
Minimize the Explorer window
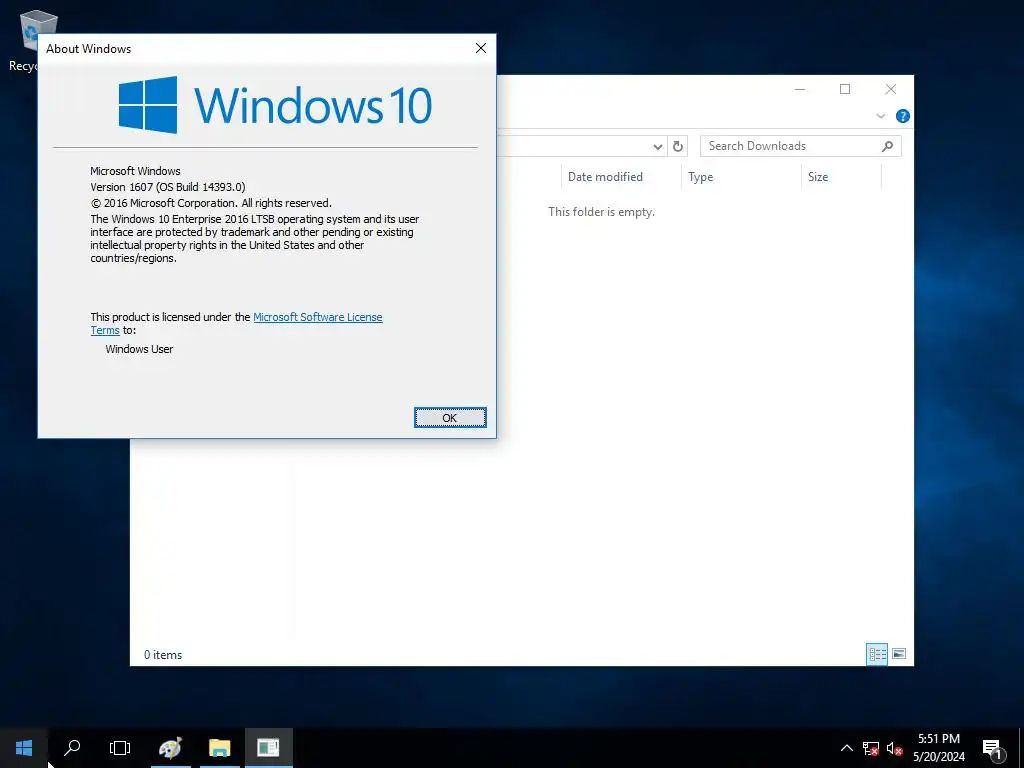coord(800,89)
